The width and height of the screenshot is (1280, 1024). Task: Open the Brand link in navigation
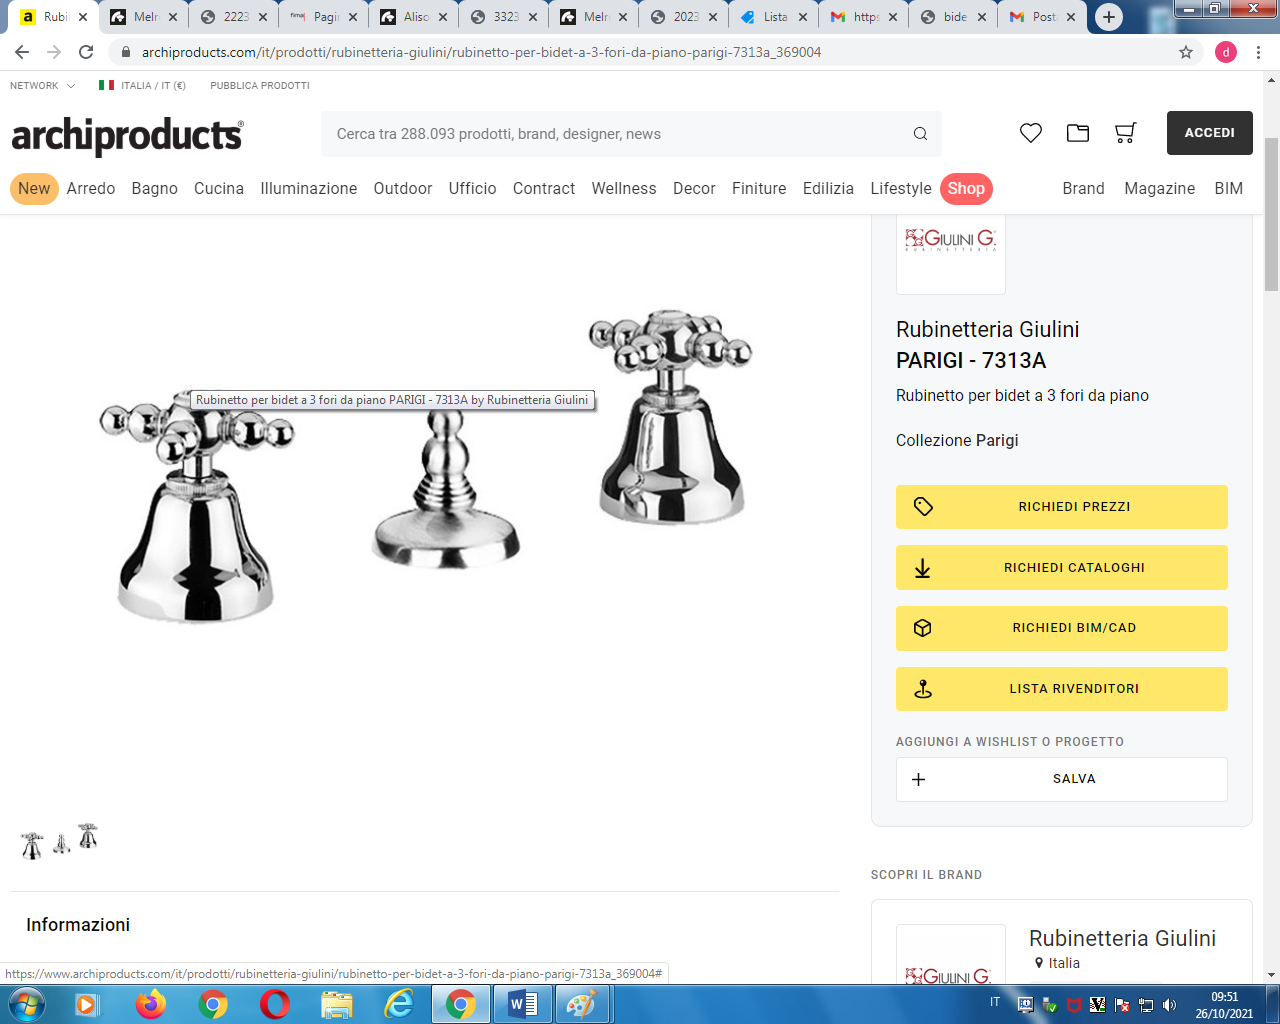pyautogui.click(x=1084, y=188)
